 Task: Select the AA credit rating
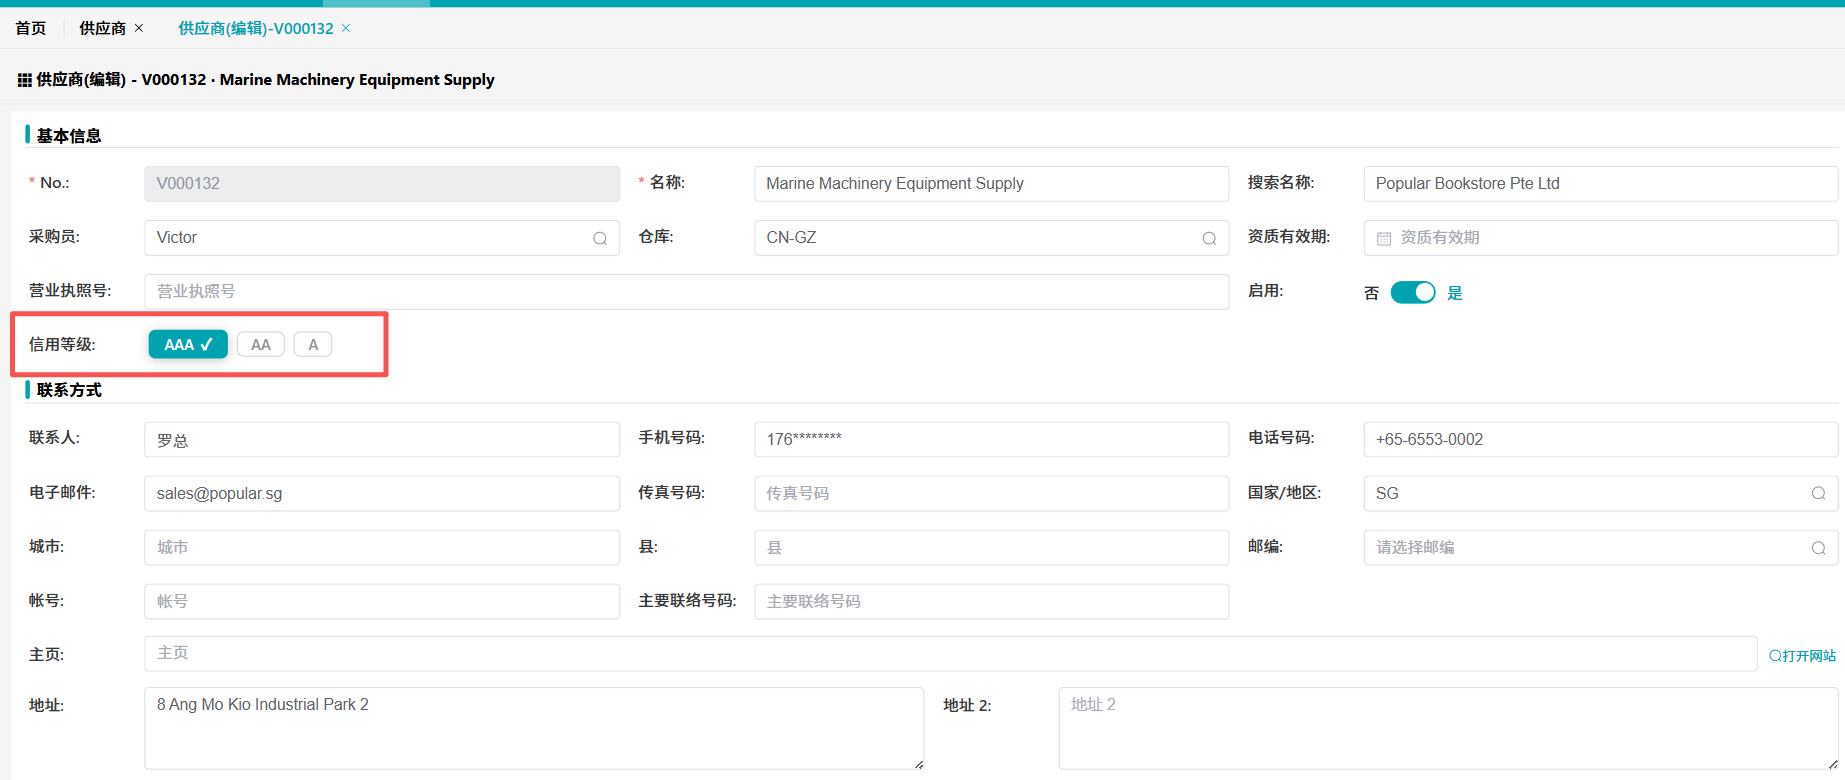point(260,345)
